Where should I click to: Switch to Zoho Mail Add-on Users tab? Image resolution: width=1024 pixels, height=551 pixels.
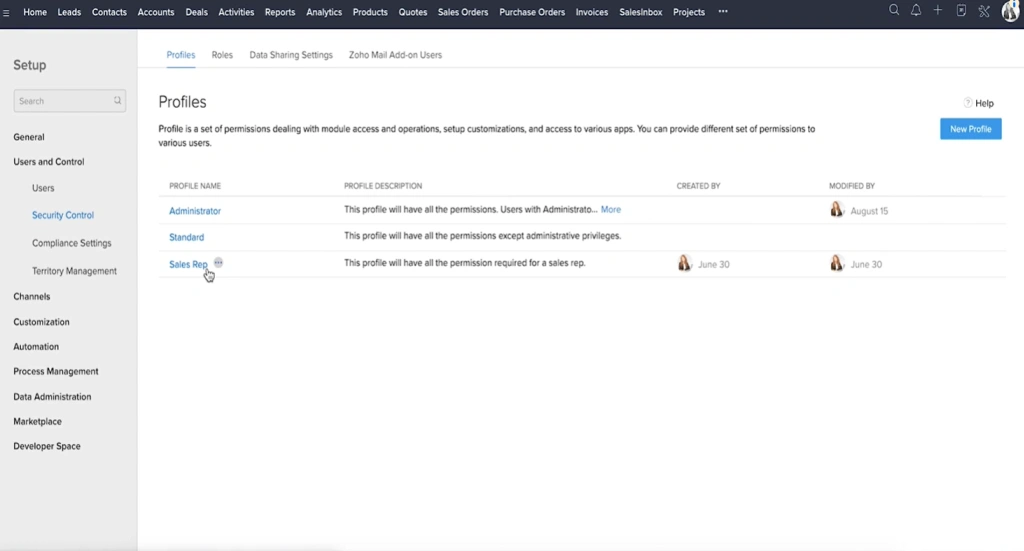[395, 55]
